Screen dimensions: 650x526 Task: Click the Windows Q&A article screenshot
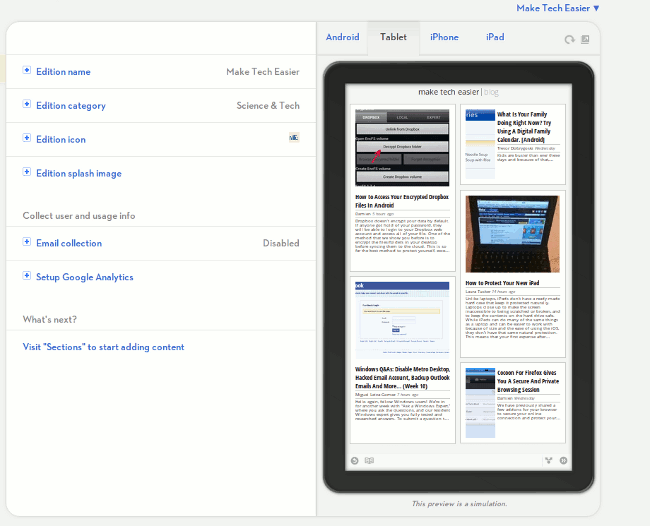(402, 320)
